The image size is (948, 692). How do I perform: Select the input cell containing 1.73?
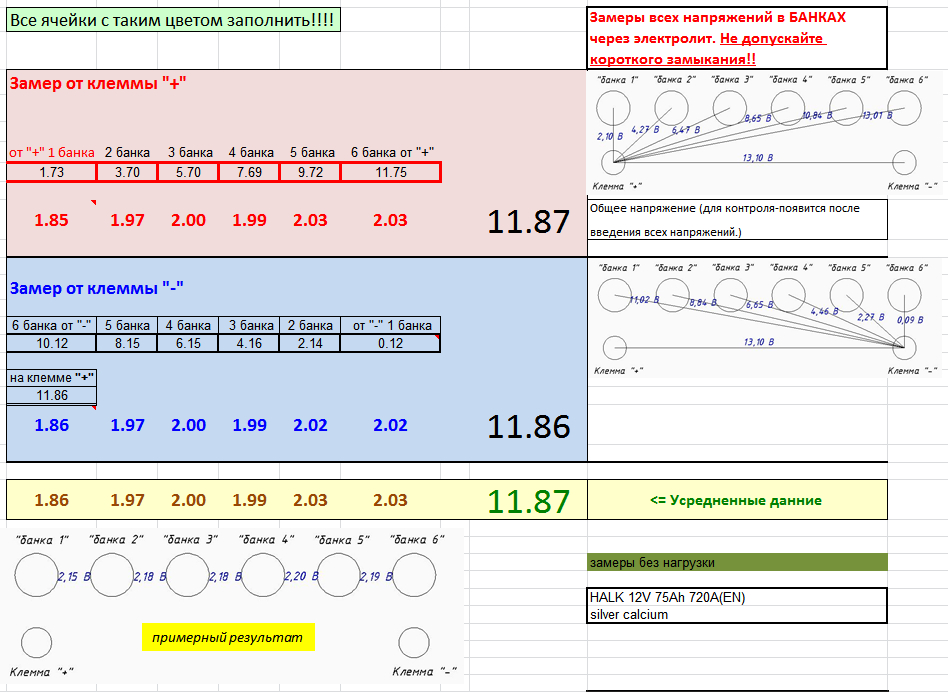tap(52, 172)
